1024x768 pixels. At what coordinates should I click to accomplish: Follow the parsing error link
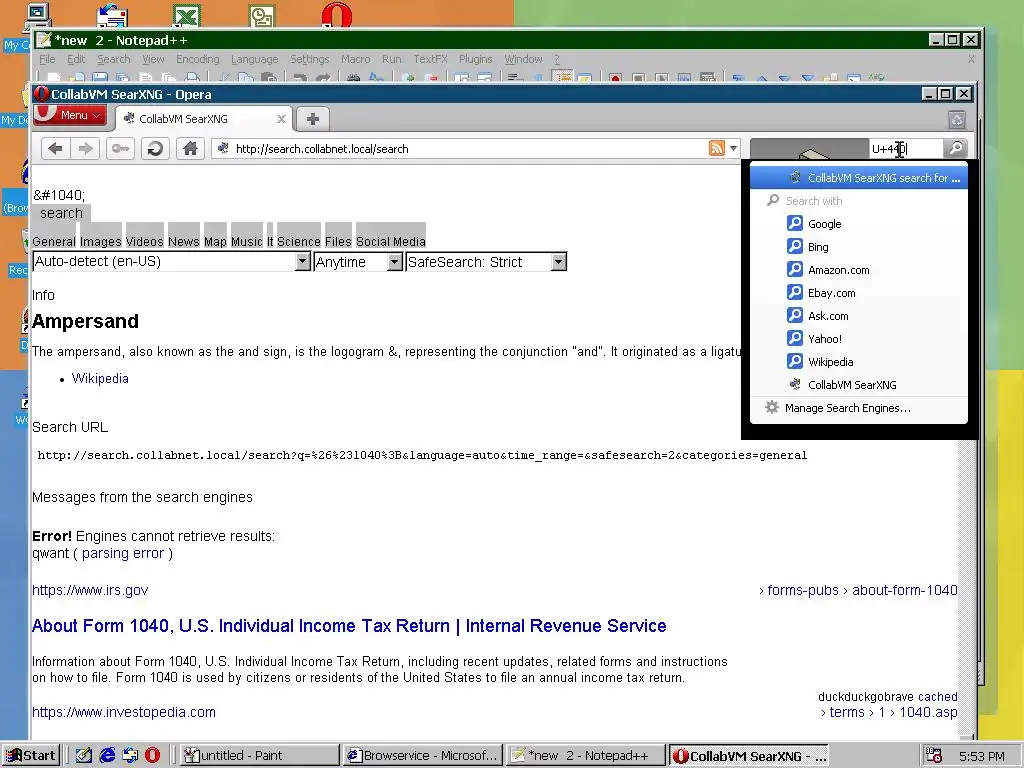pyautogui.click(x=123, y=553)
